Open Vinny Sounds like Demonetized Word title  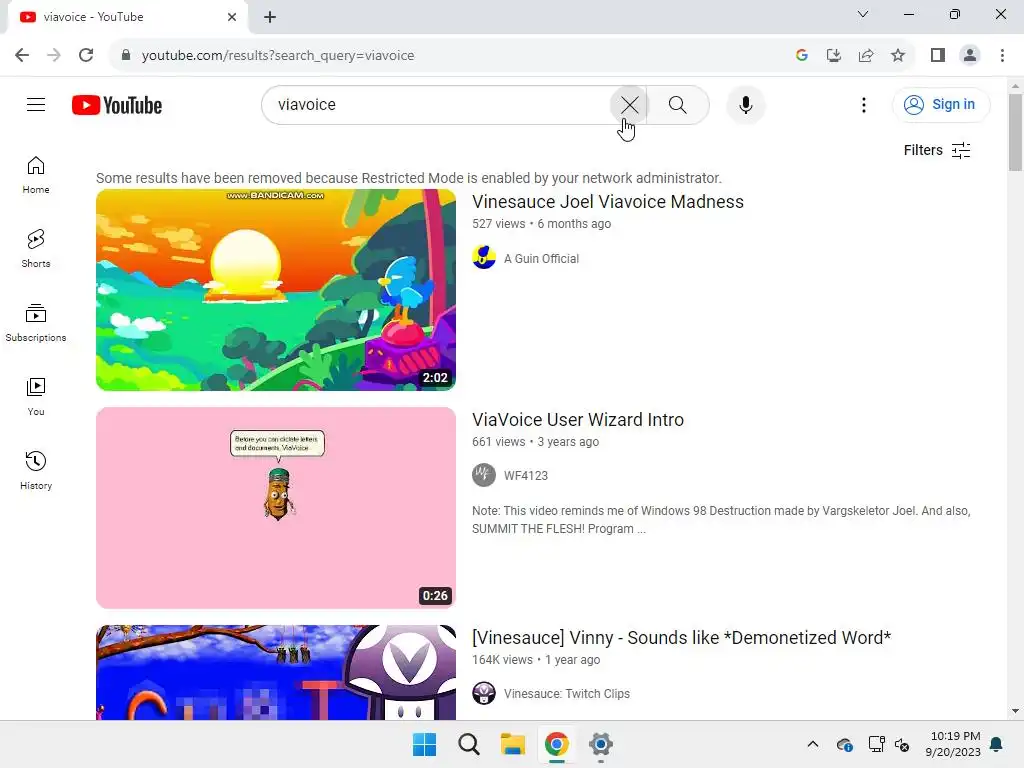(x=682, y=638)
